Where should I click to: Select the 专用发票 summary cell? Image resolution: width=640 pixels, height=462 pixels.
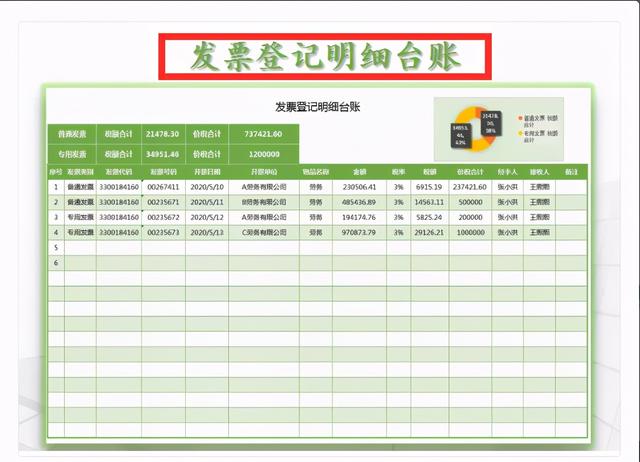[x=72, y=154]
